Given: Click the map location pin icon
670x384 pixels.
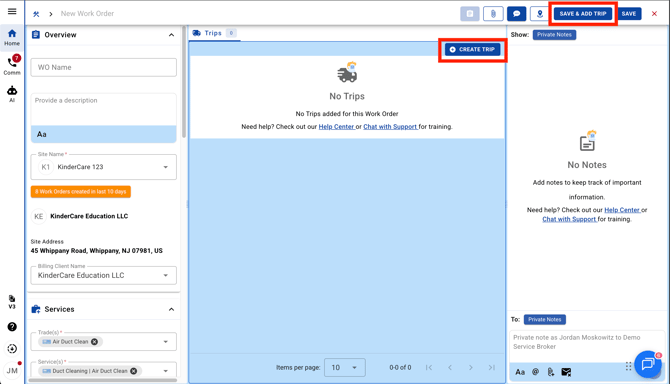Looking at the screenshot, I should pyautogui.click(x=540, y=14).
